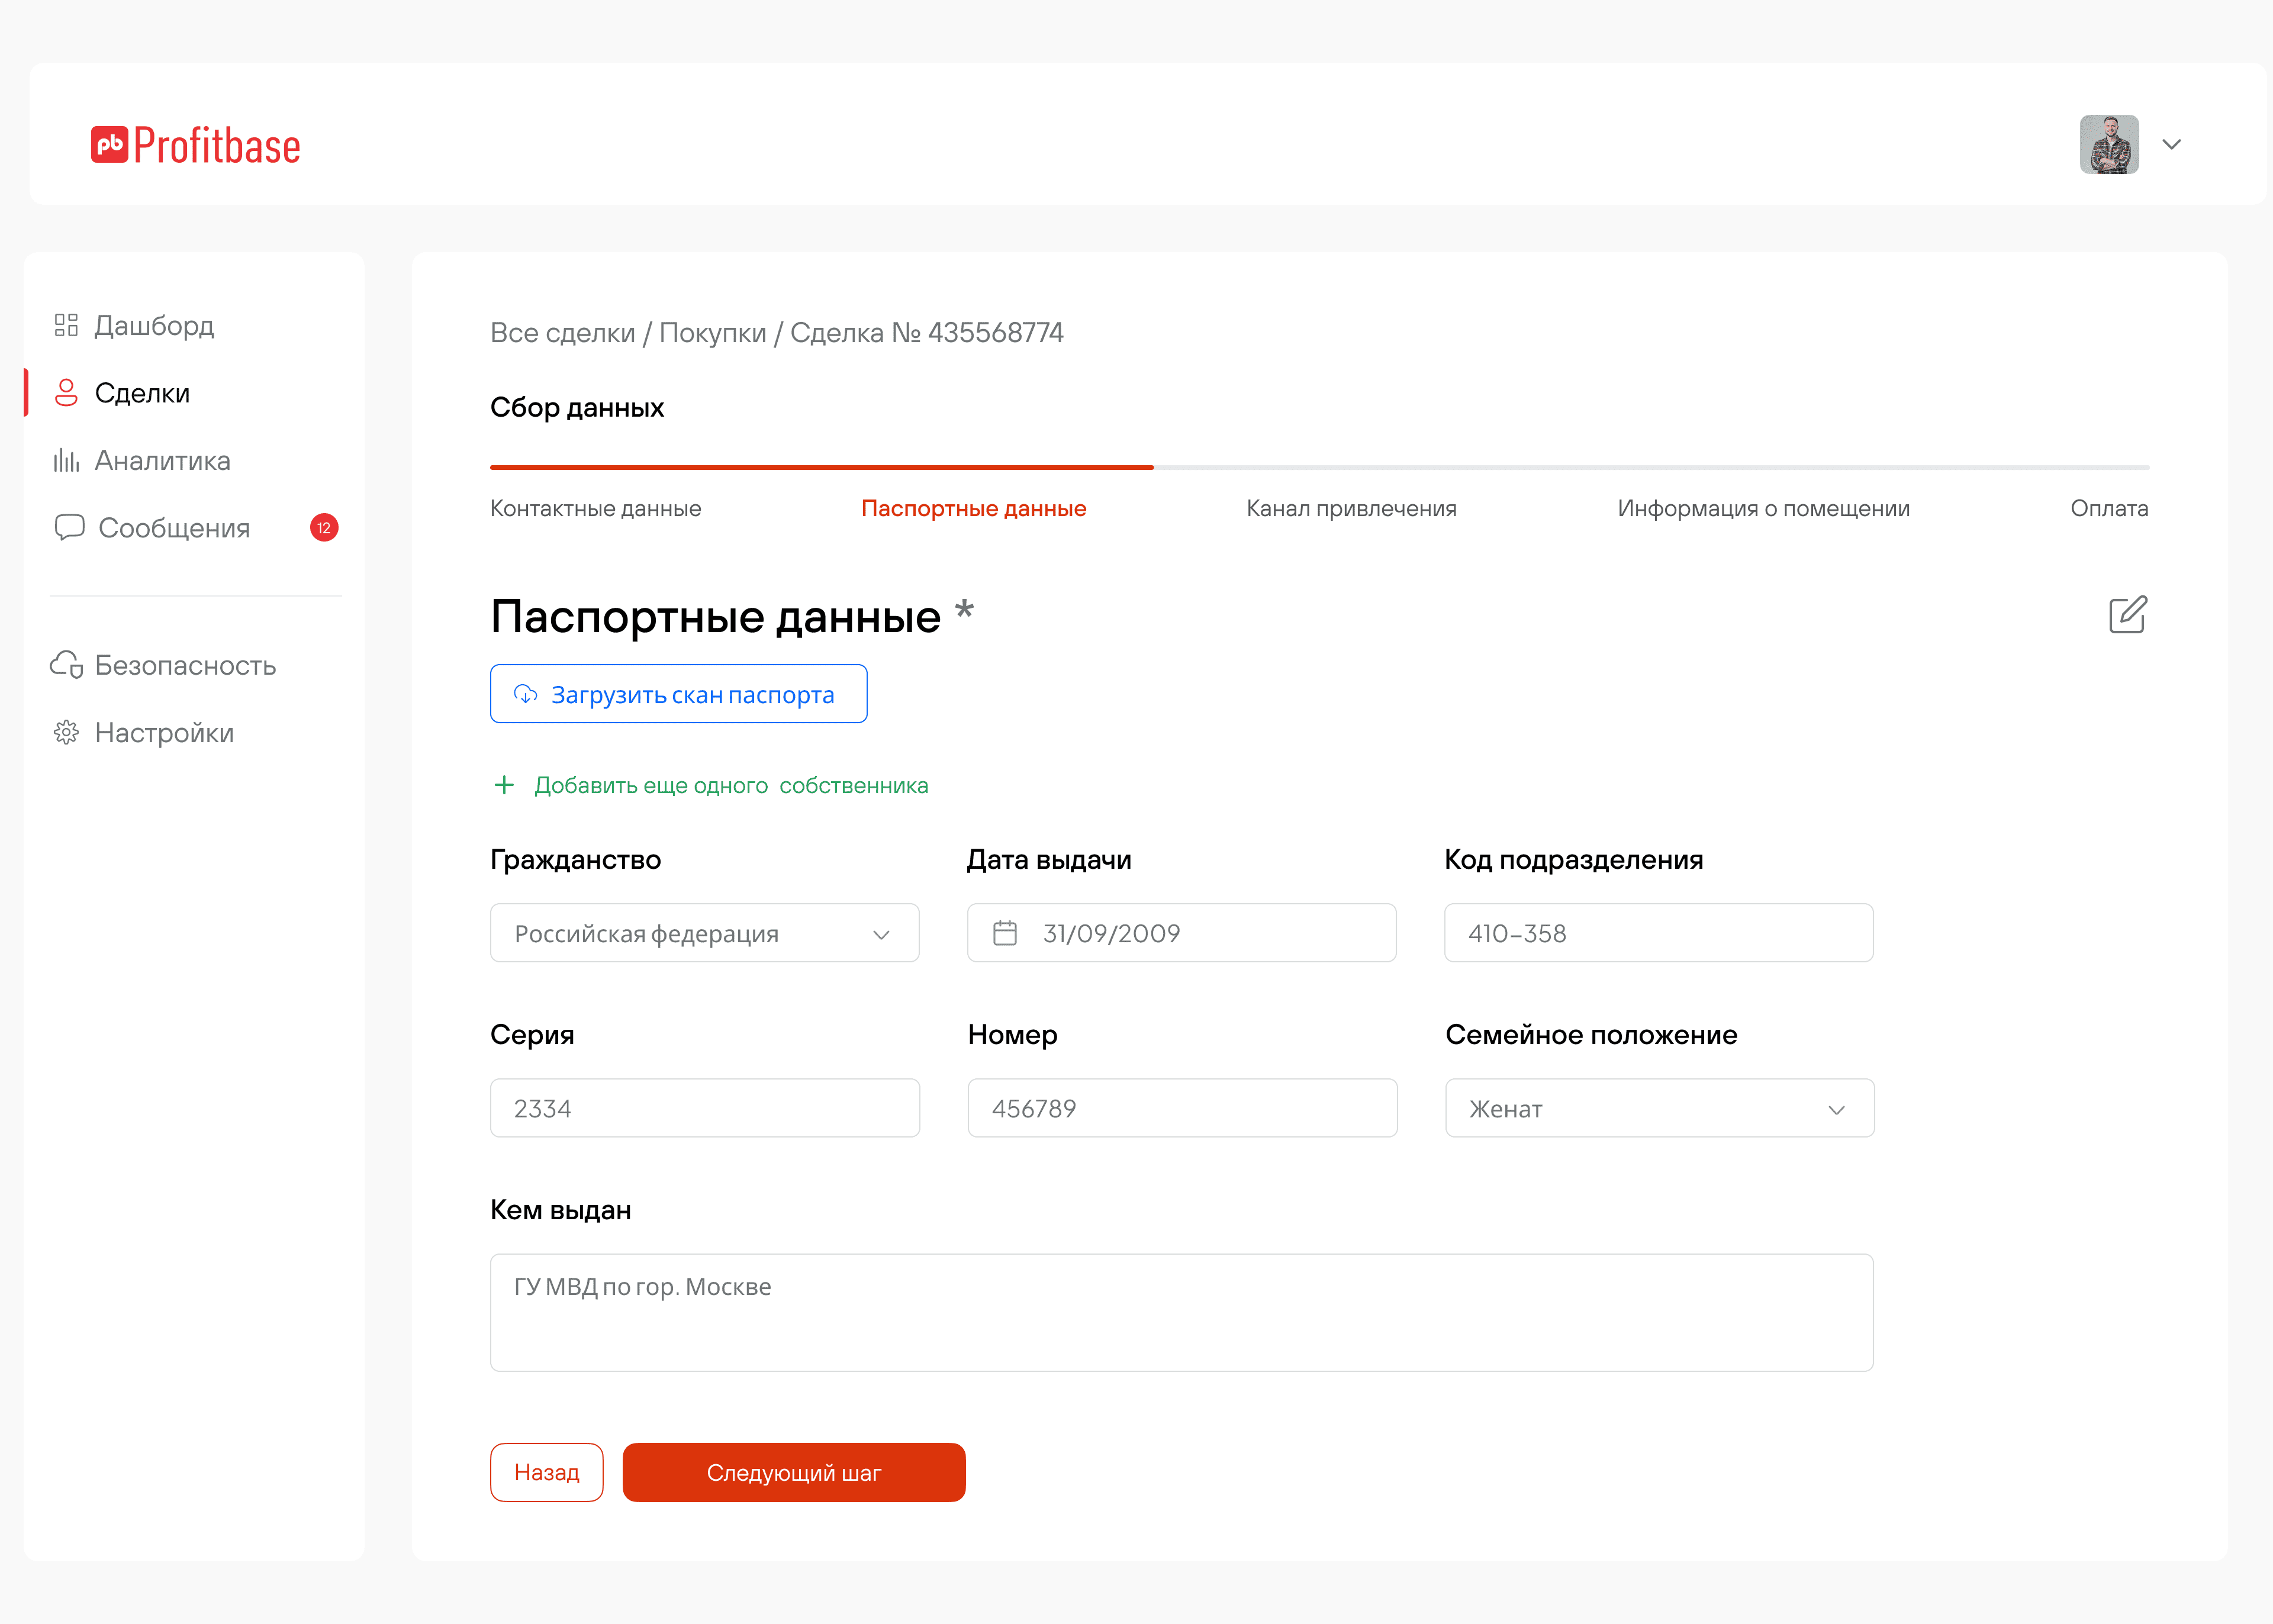This screenshot has width=2273, height=1624.
Task: Open the Гражданство dropdown
Action: coord(704,933)
